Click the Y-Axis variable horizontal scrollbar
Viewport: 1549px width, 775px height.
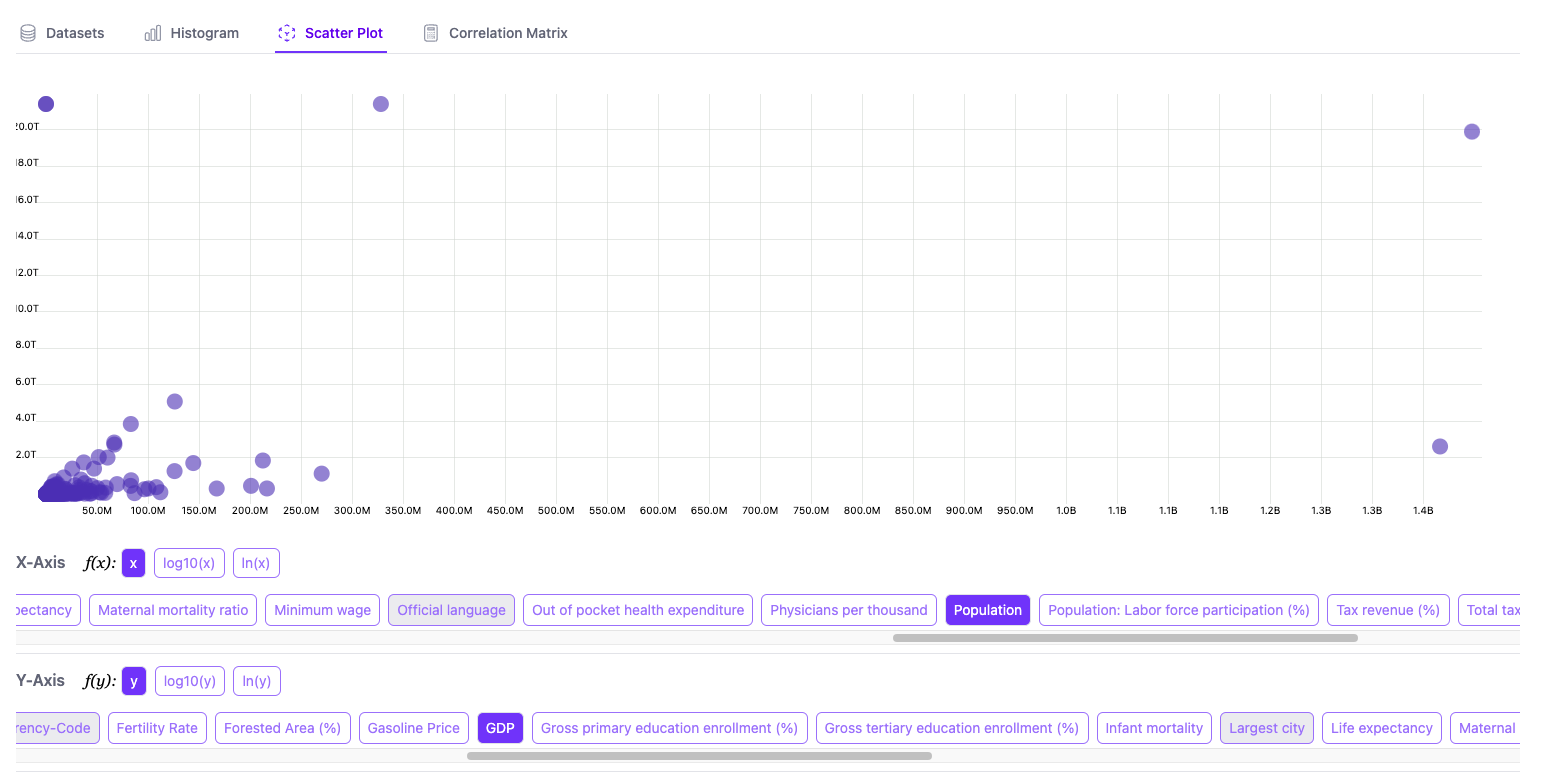click(699, 756)
